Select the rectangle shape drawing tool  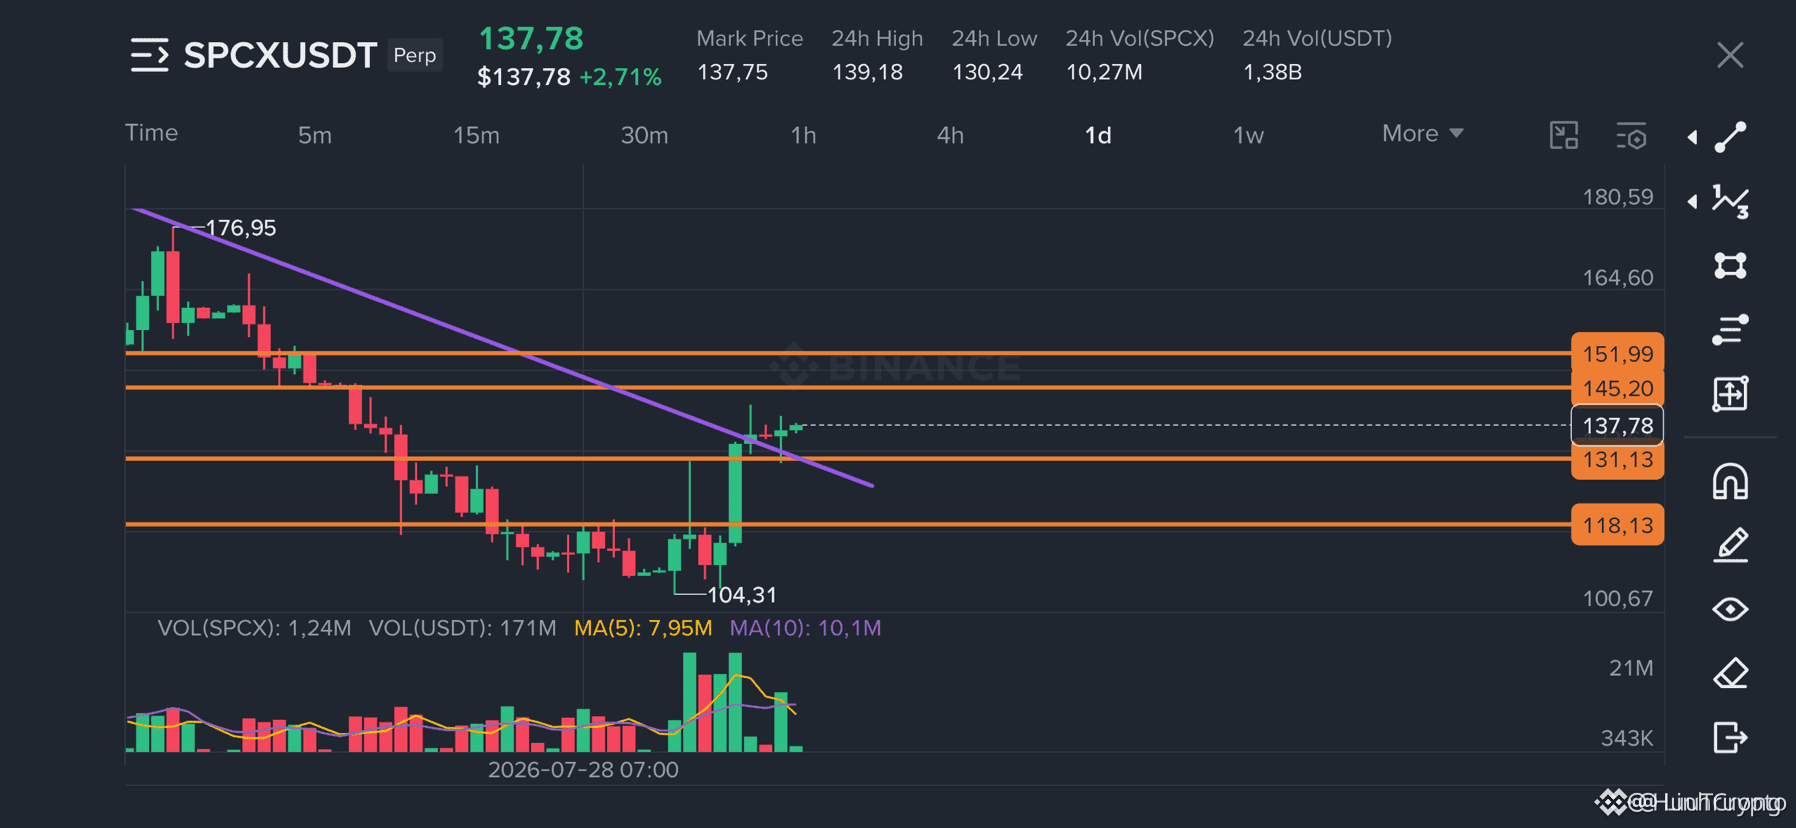pos(1730,265)
